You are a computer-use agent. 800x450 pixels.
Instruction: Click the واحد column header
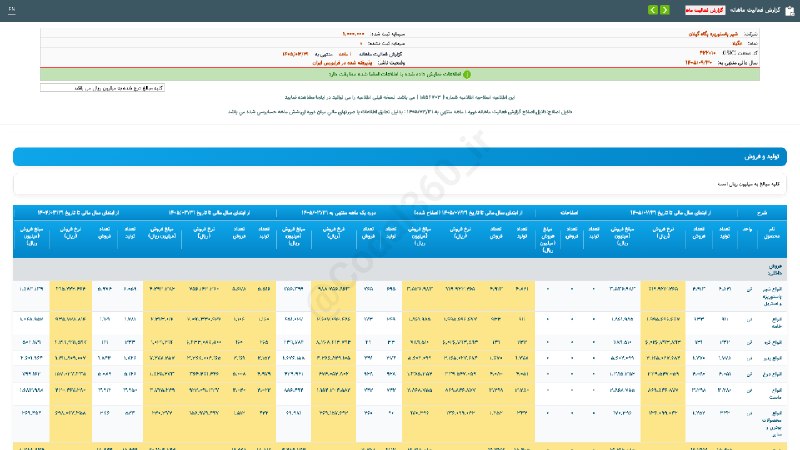click(747, 230)
